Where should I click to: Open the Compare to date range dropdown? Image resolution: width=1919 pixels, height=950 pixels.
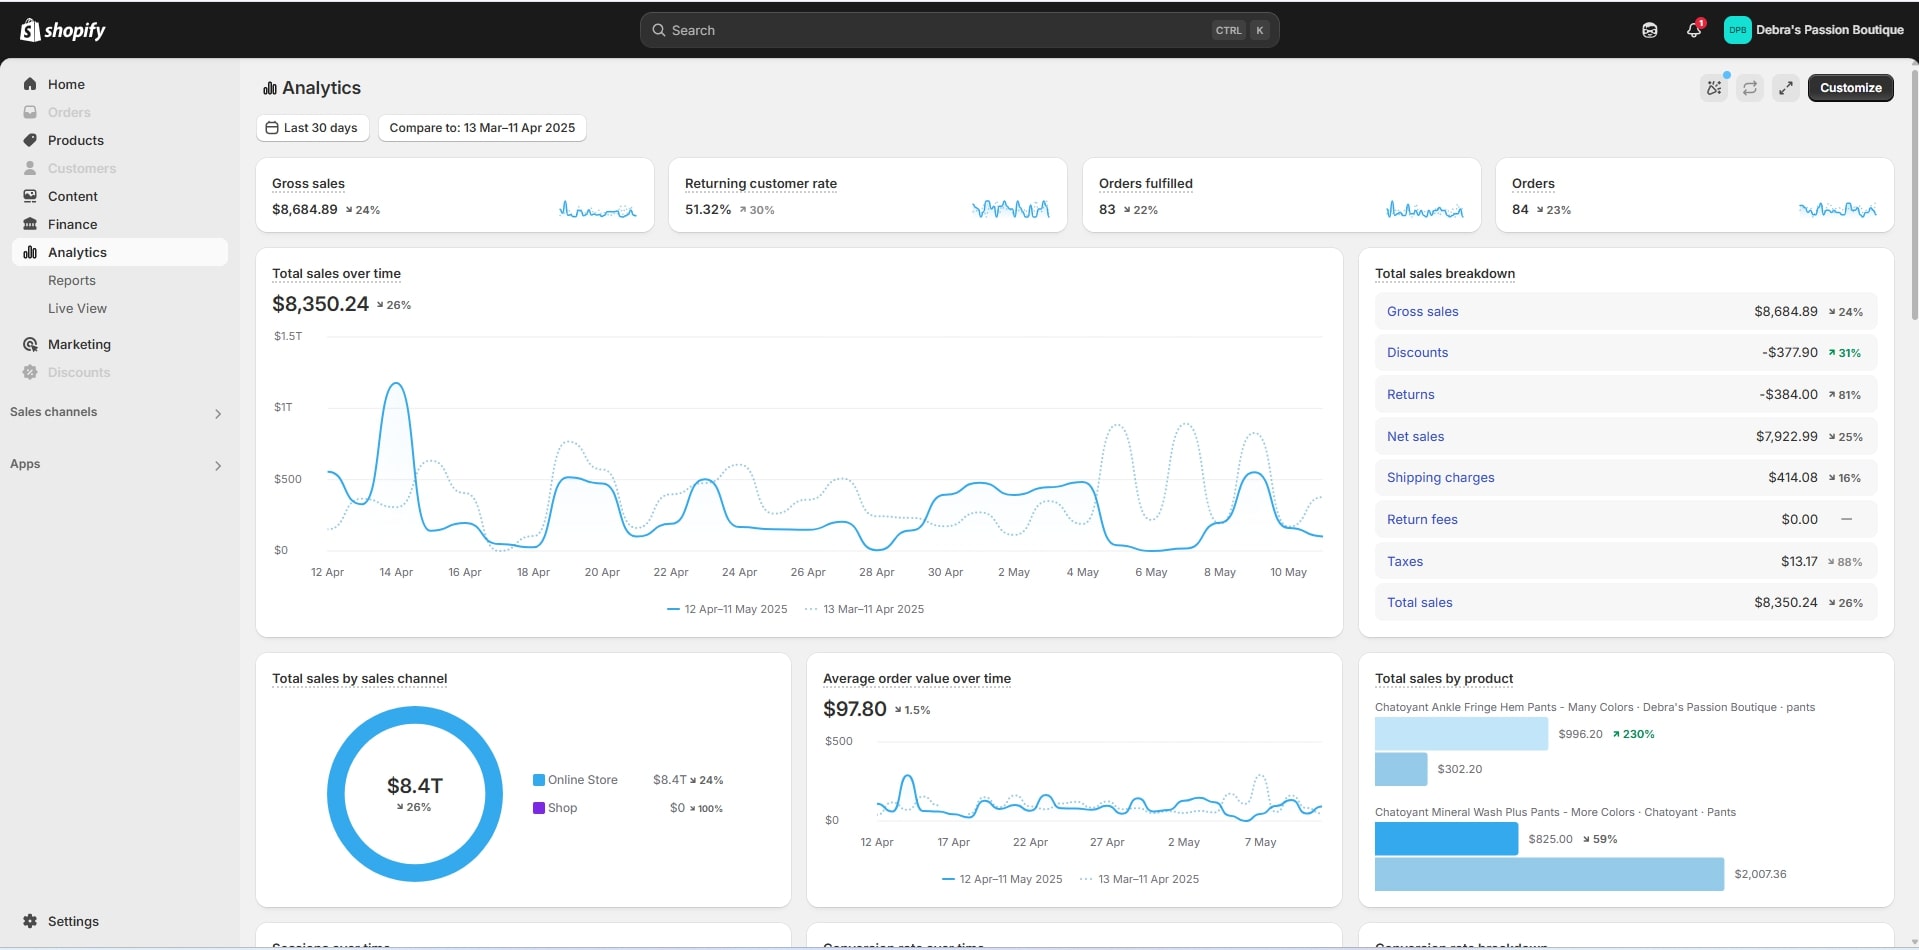coord(482,128)
